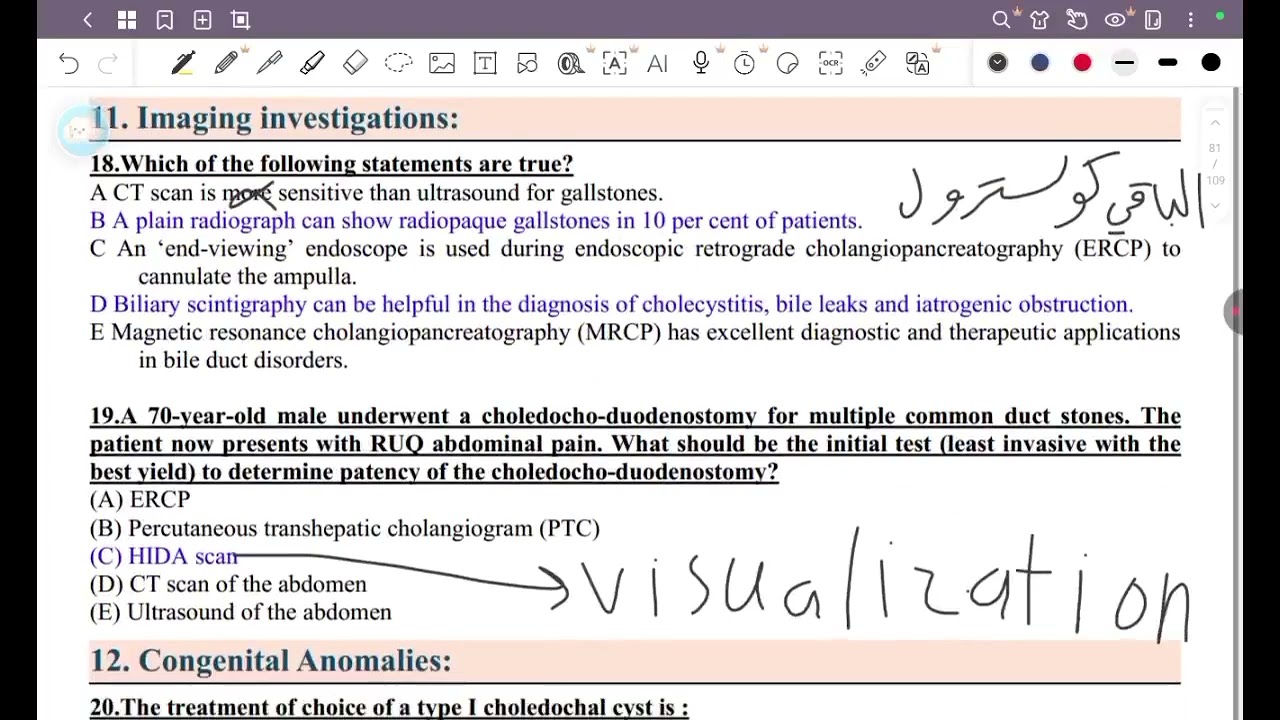Choose the red pen color
Image resolution: width=1280 pixels, height=720 pixels.
click(x=1082, y=63)
